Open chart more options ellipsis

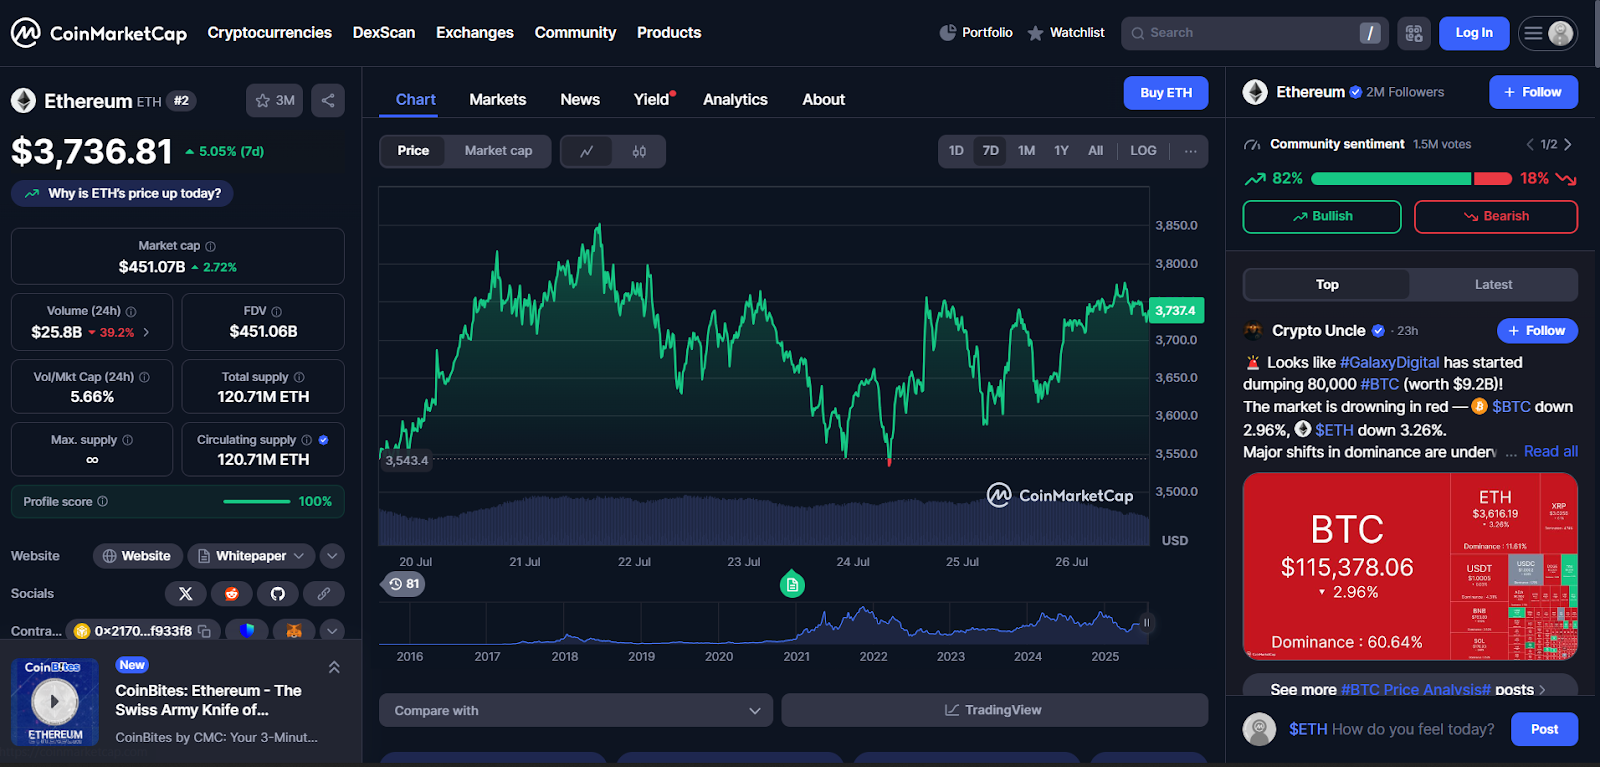(1190, 151)
